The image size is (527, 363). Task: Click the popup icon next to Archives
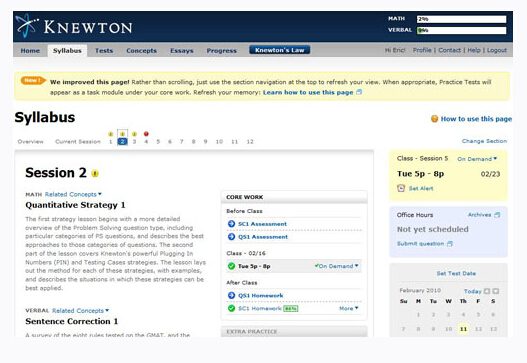click(497, 215)
